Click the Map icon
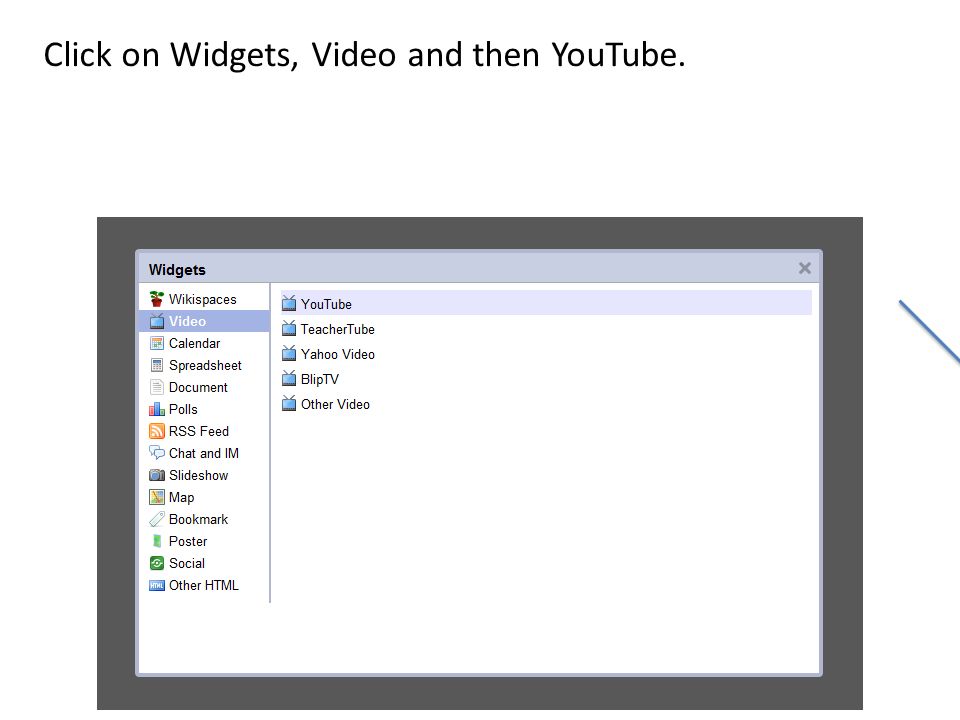 click(157, 497)
